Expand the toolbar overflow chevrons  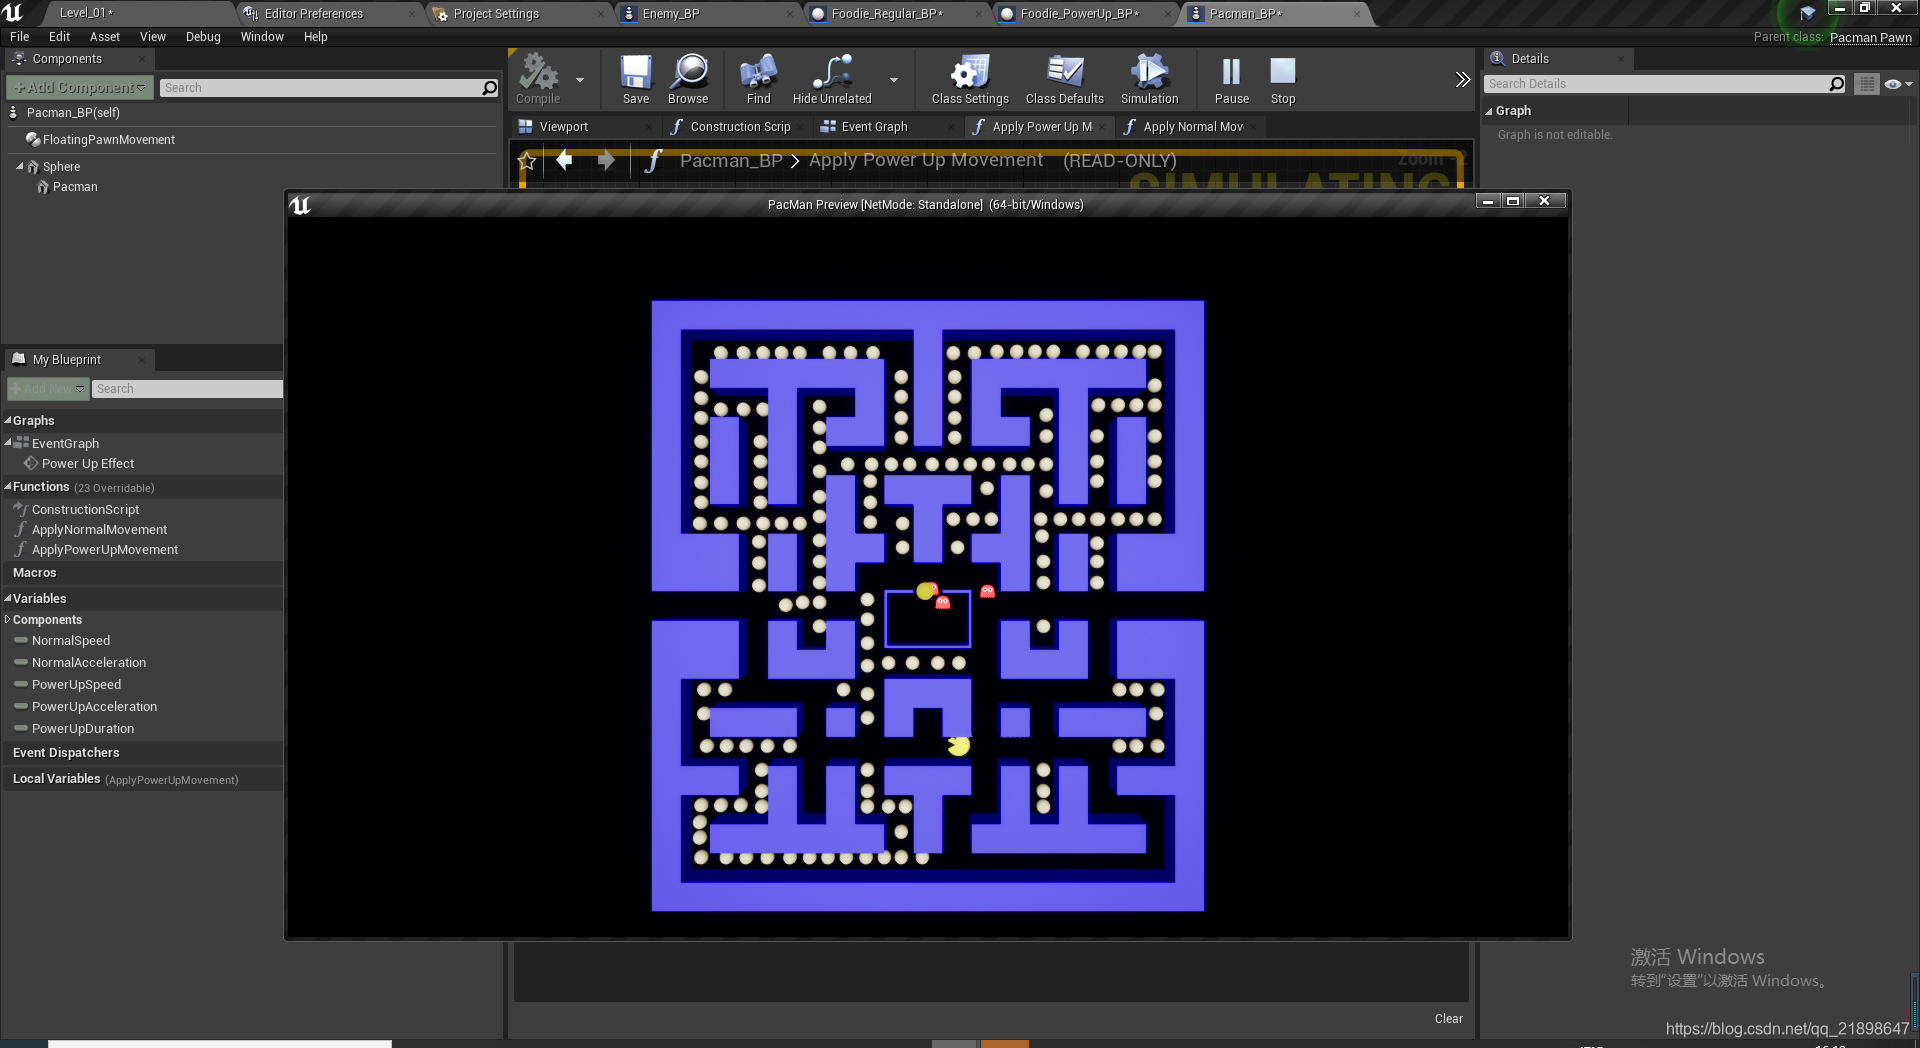1462,80
